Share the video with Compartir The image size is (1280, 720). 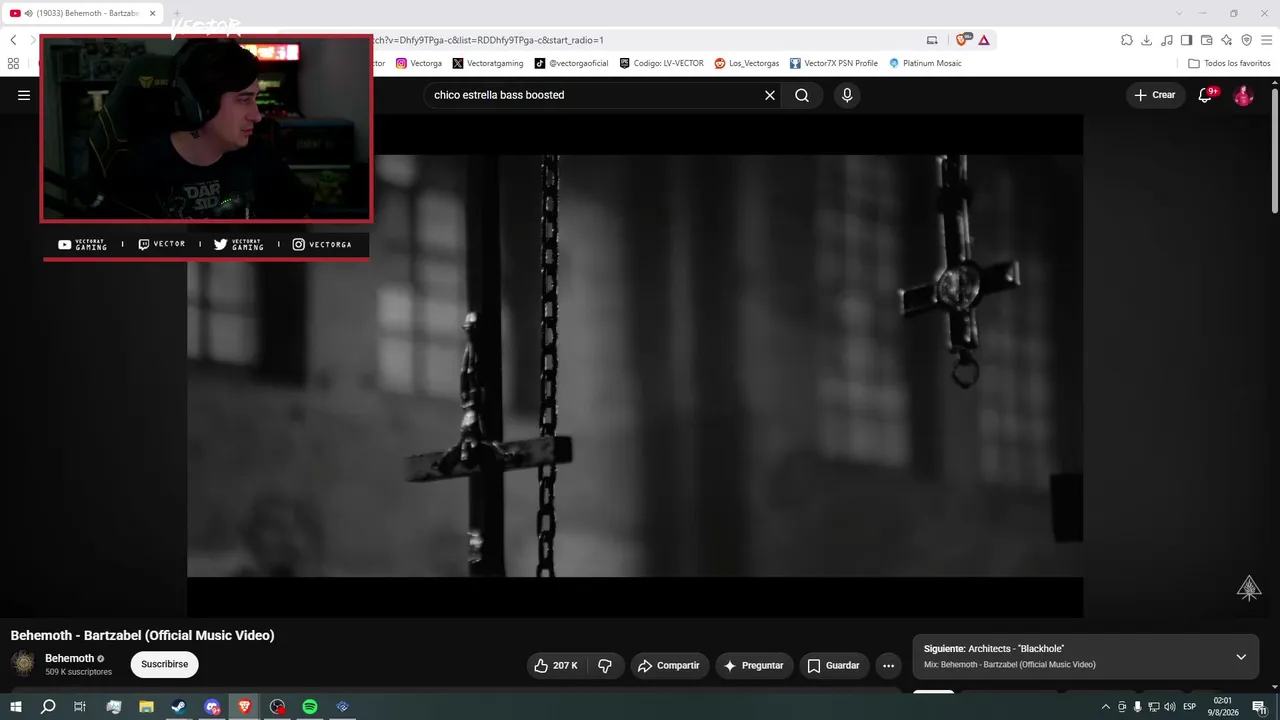click(x=669, y=665)
